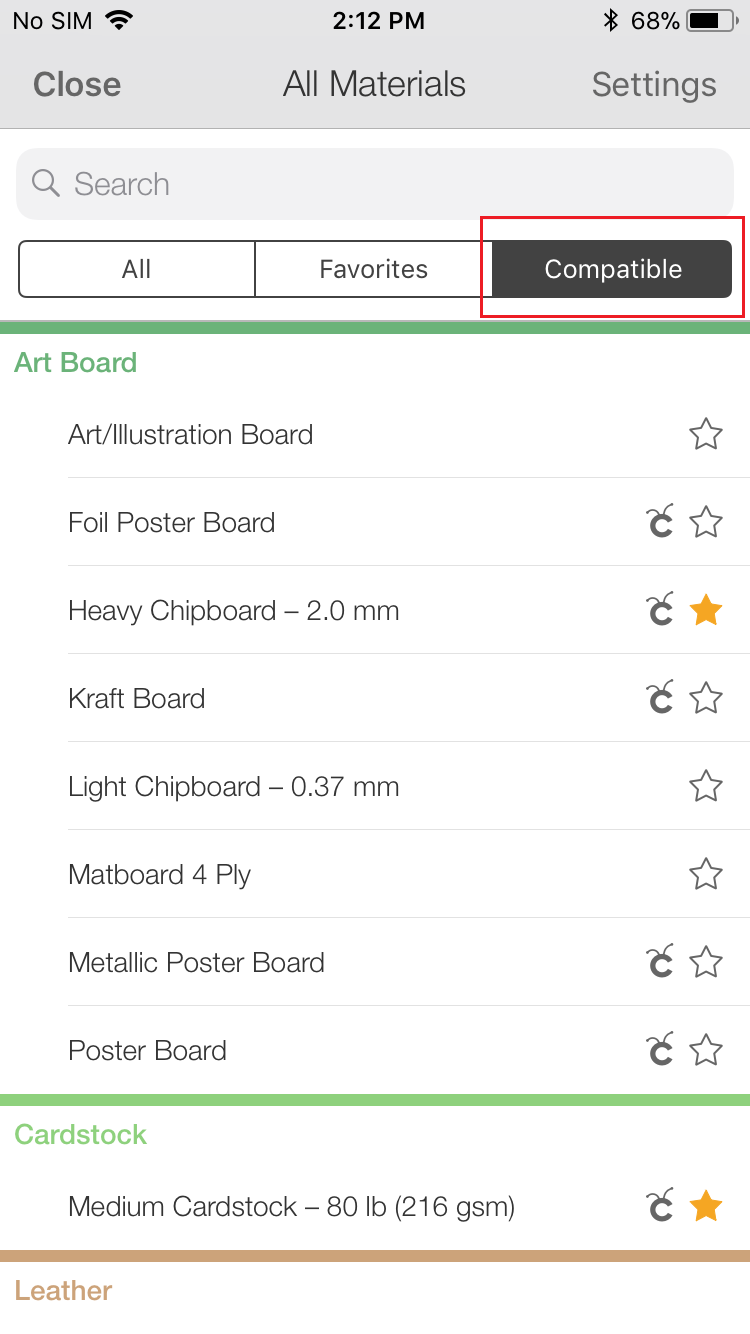The height and width of the screenshot is (1334, 750).
Task: Favorite the Light Chipboard material
Action: tap(706, 786)
